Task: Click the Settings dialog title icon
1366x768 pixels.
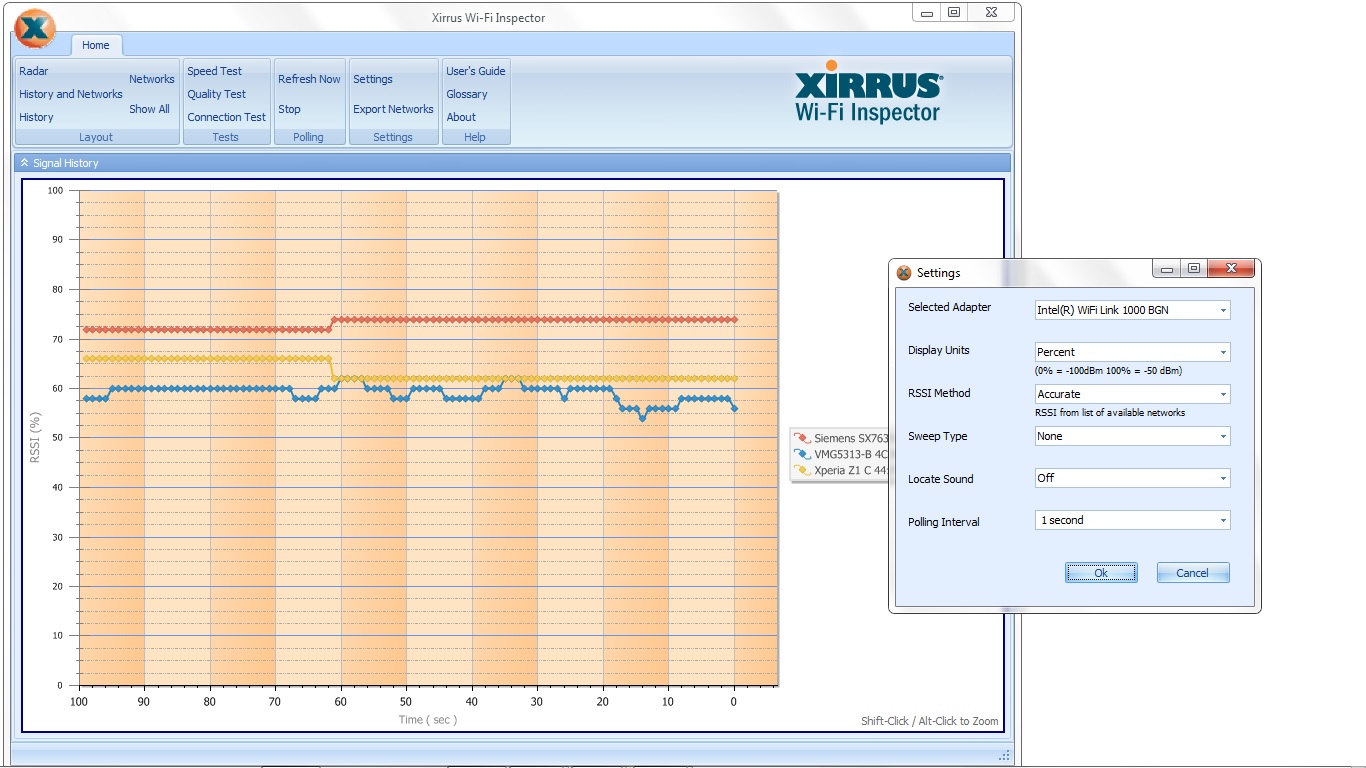Action: (904, 273)
